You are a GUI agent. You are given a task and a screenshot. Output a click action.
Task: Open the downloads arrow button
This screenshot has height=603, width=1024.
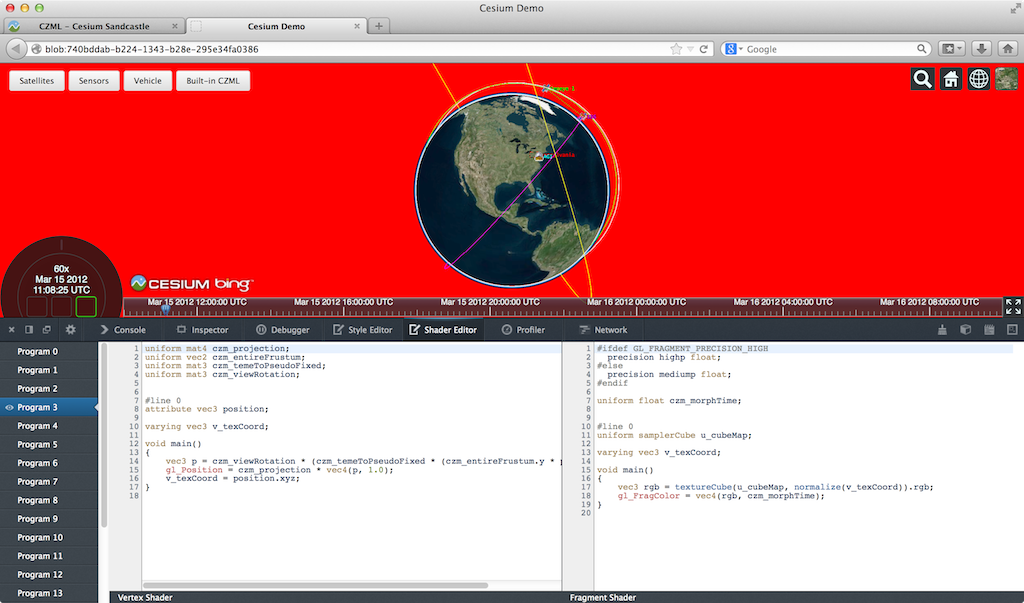point(981,49)
